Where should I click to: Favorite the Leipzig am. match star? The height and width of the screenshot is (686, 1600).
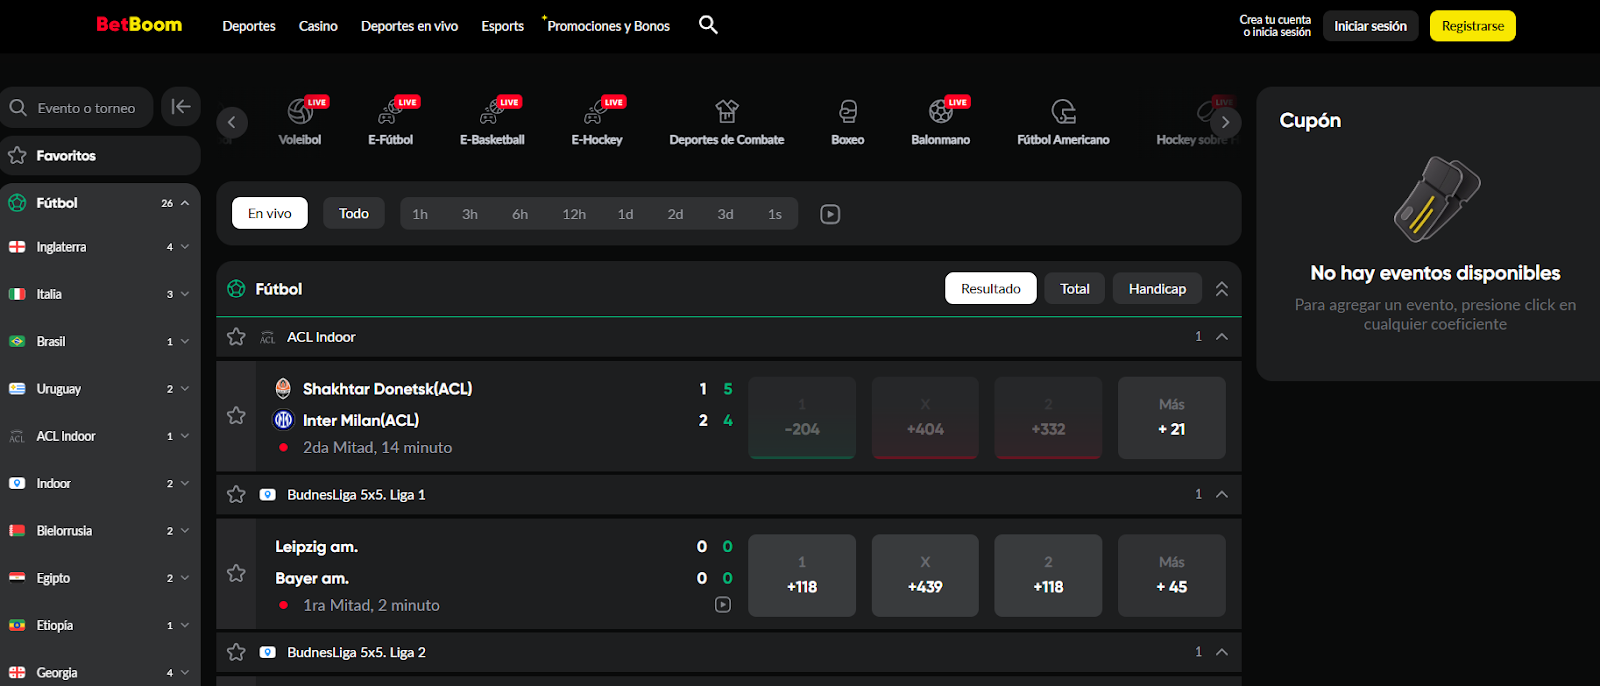click(236, 573)
